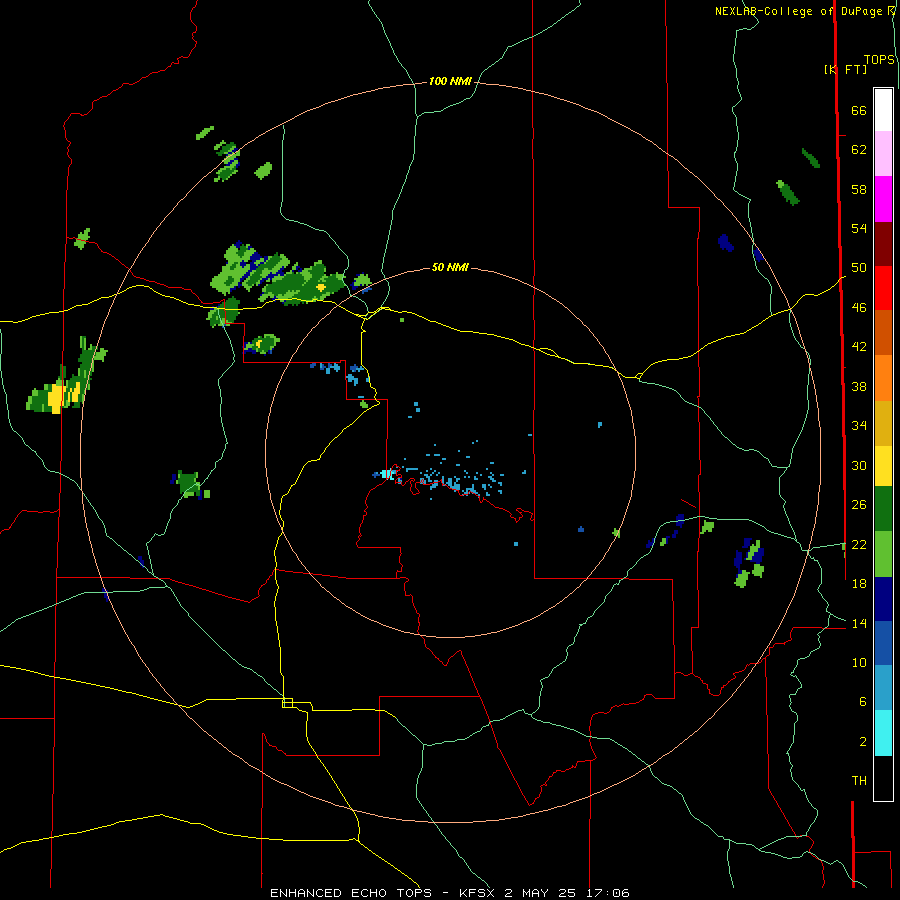Click the '17:06' timestamp in the footer
Screen dimensions: 900x900
[x=608, y=893]
